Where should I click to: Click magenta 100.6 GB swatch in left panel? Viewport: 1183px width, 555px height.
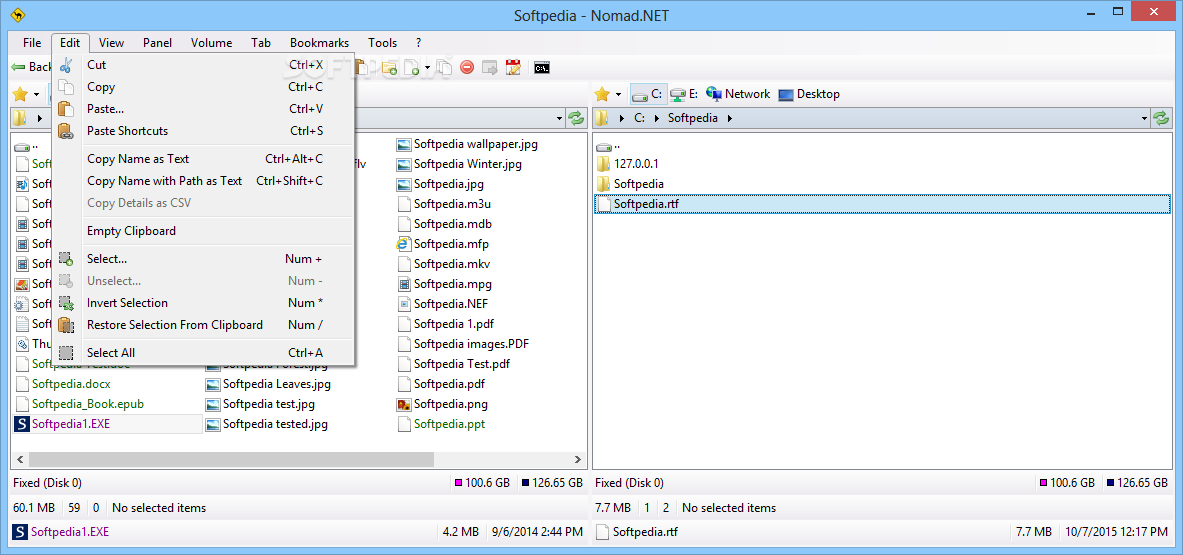pyautogui.click(x=459, y=483)
